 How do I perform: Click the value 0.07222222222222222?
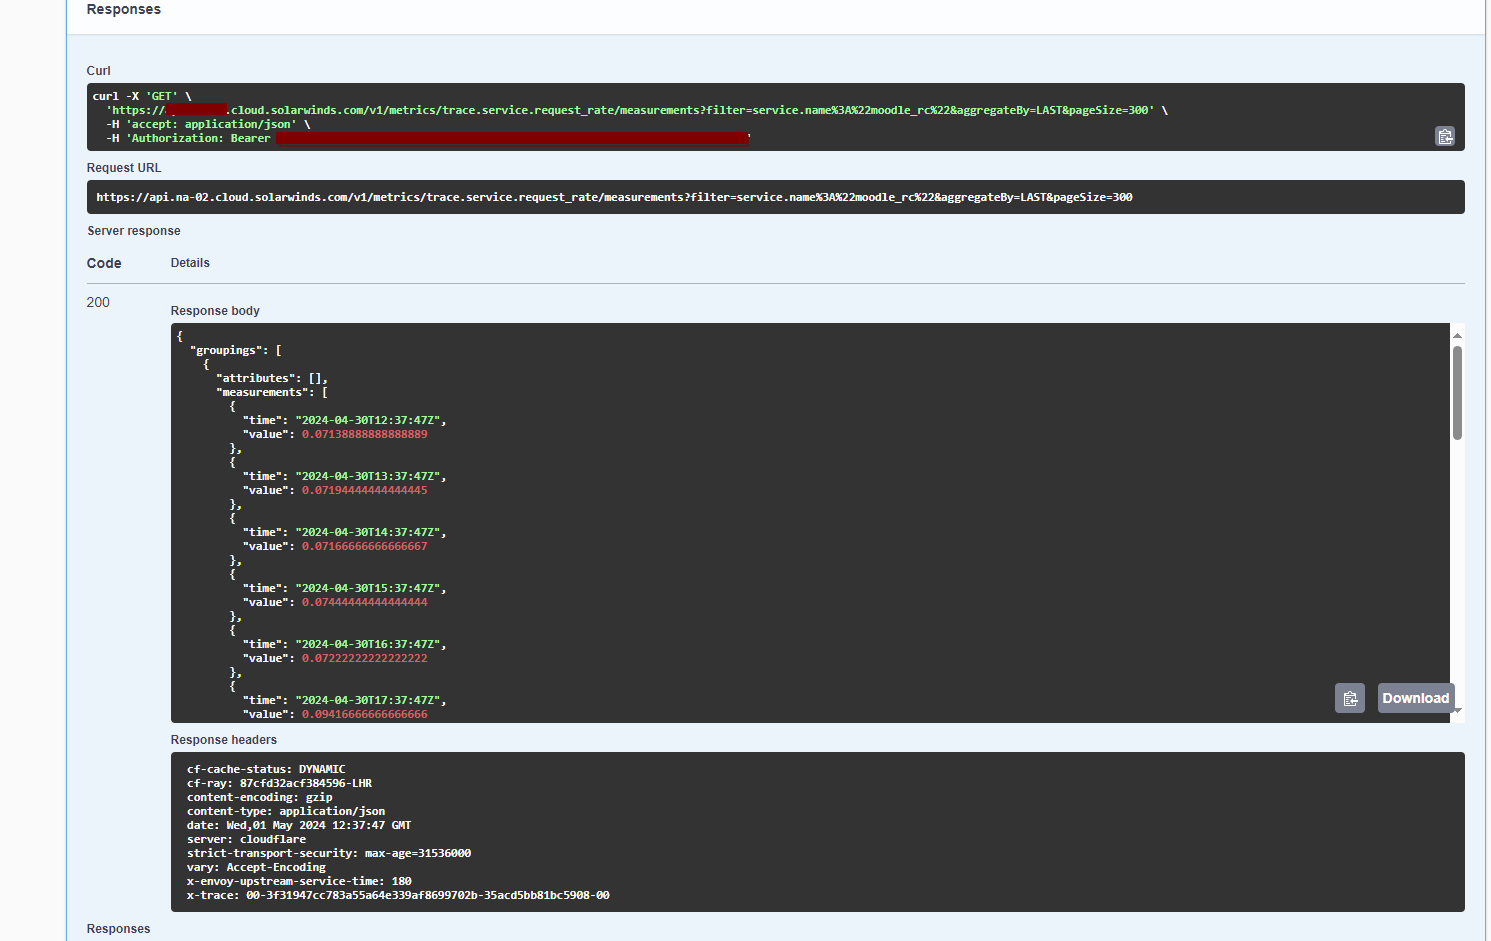pyautogui.click(x=365, y=658)
